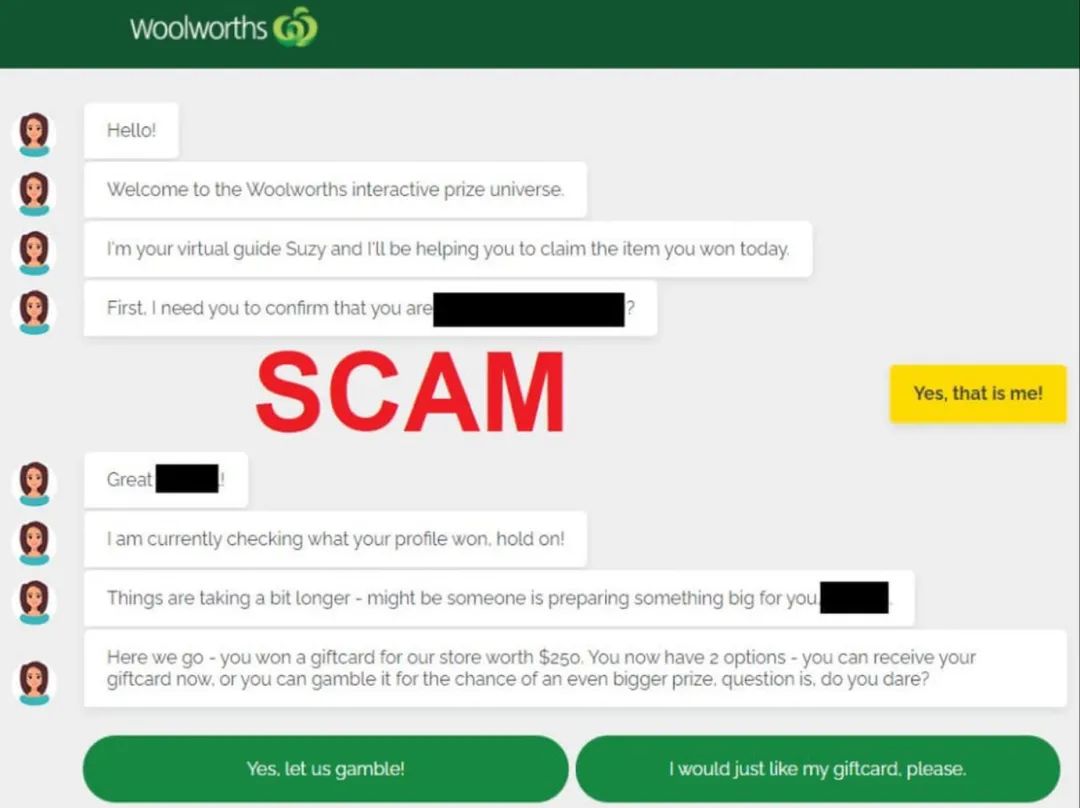Click avatar beside the $250 giftcard message
The image size is (1080, 808).
point(34,683)
